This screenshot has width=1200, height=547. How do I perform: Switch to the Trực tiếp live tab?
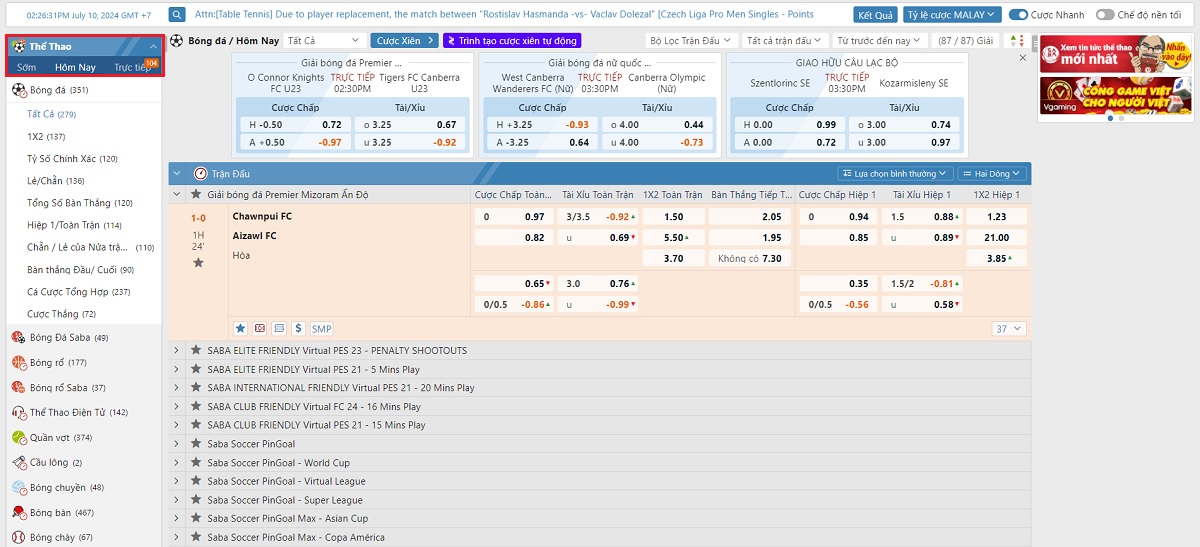pos(131,67)
